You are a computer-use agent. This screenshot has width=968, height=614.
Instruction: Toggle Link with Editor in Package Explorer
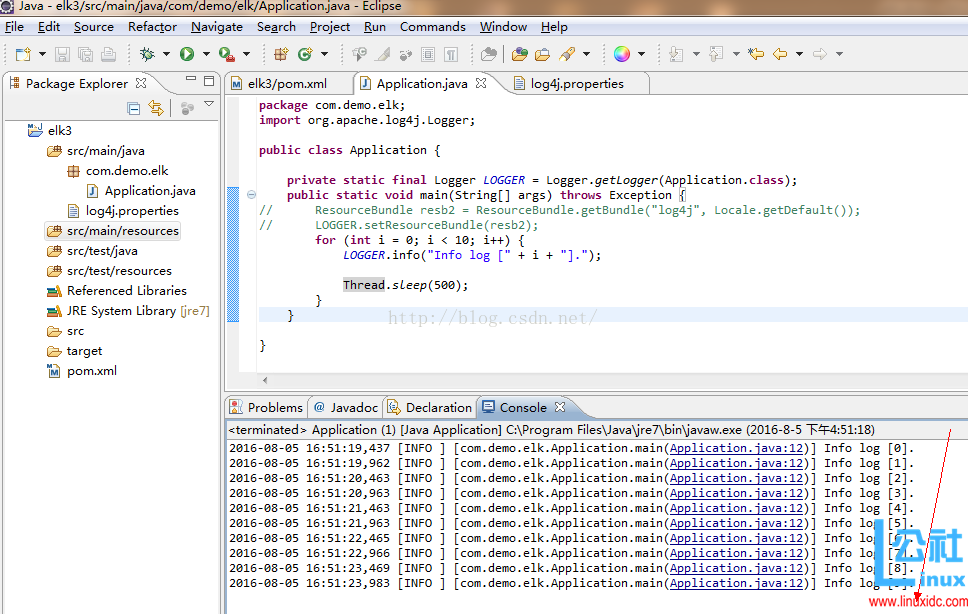tap(156, 108)
